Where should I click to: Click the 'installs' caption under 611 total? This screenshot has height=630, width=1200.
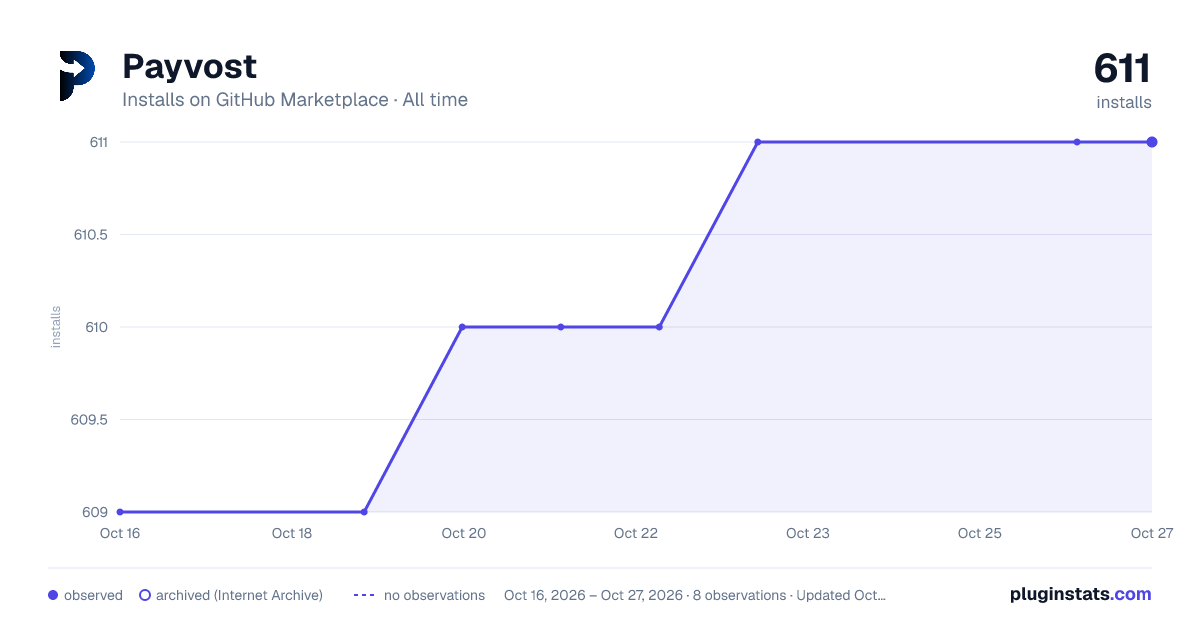point(1124,102)
